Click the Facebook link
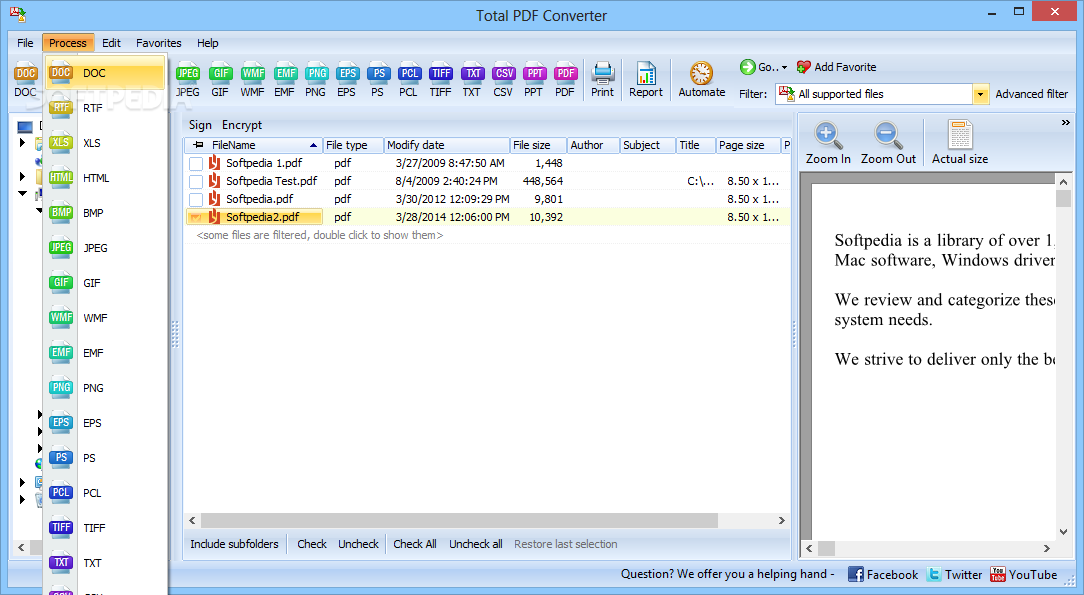Image resolution: width=1084 pixels, height=595 pixels. [x=883, y=574]
